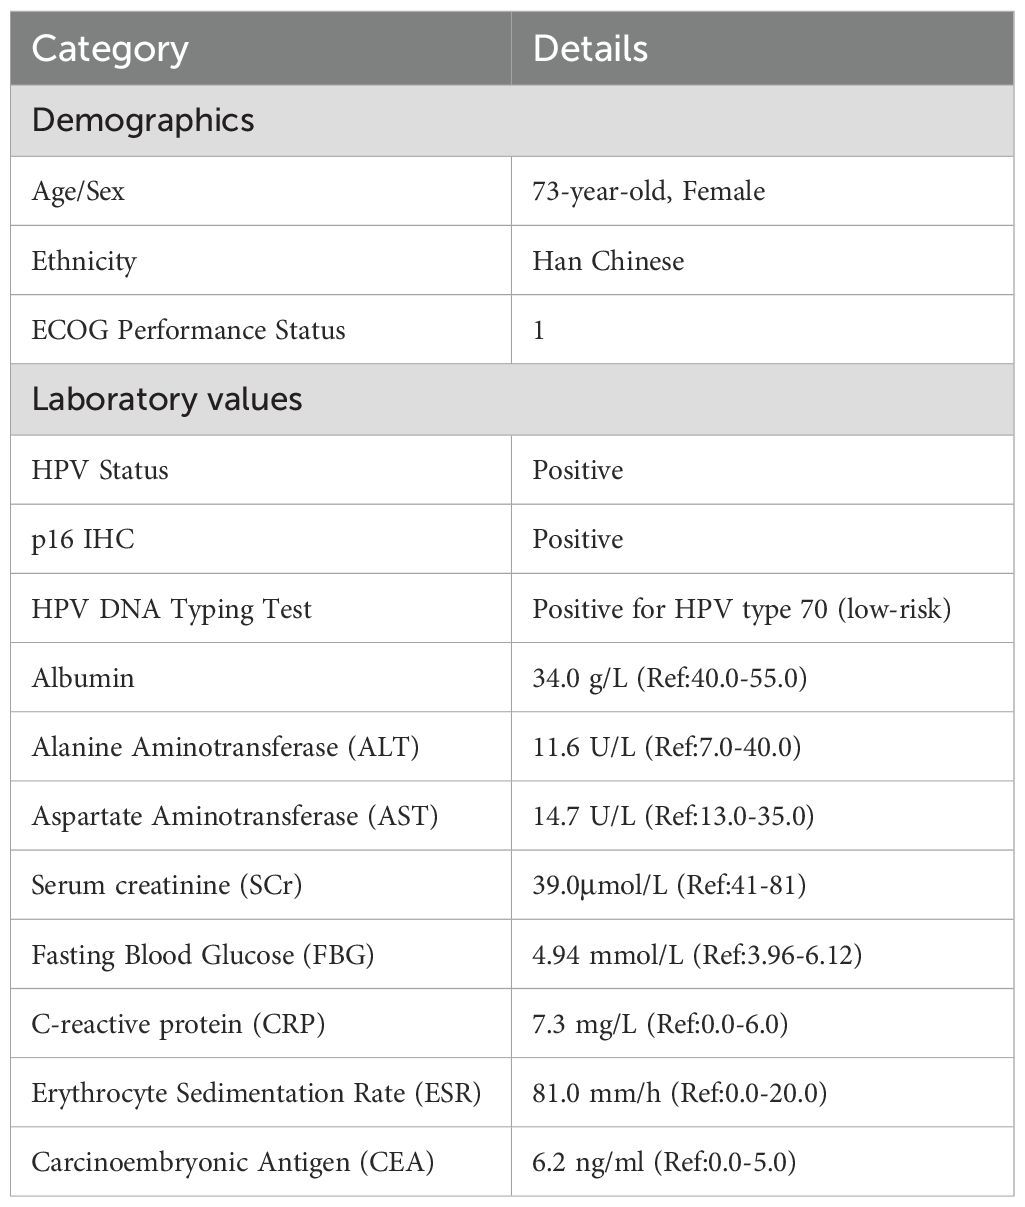Click the Category column header
The image size is (1025, 1207).
pyautogui.click(x=110, y=49)
